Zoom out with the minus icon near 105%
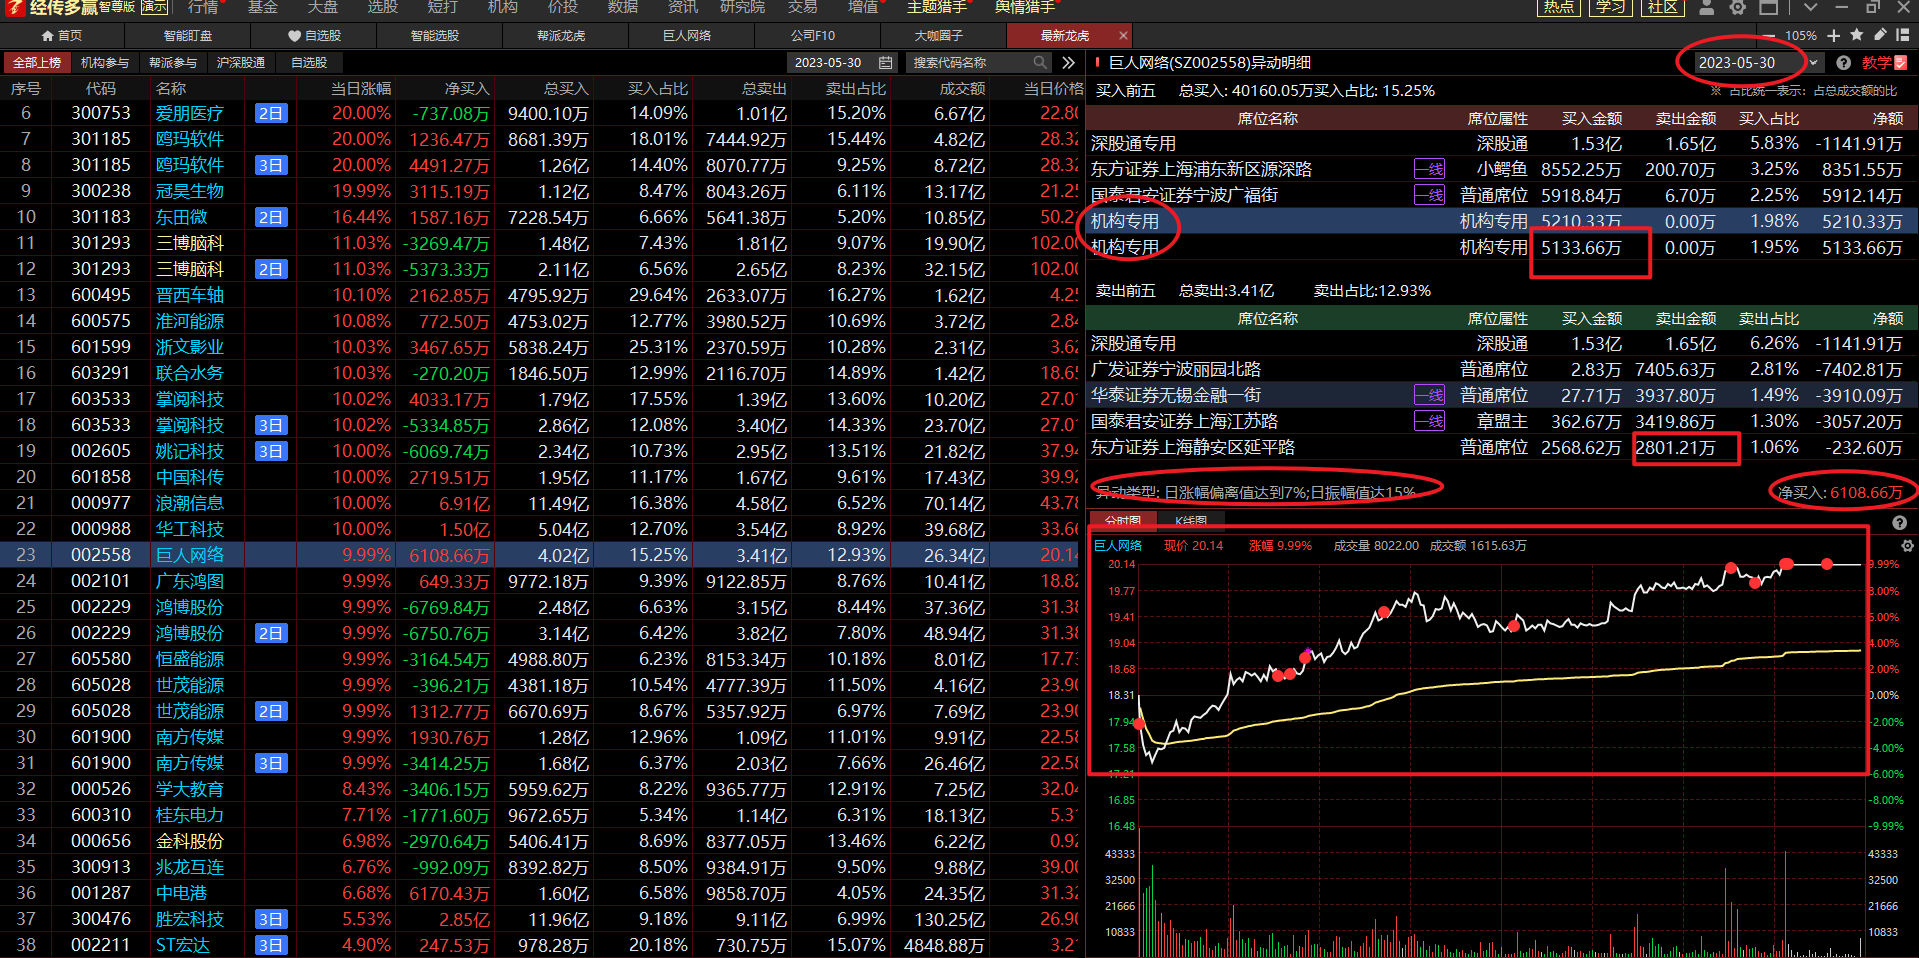This screenshot has width=1919, height=958. coord(1769,35)
